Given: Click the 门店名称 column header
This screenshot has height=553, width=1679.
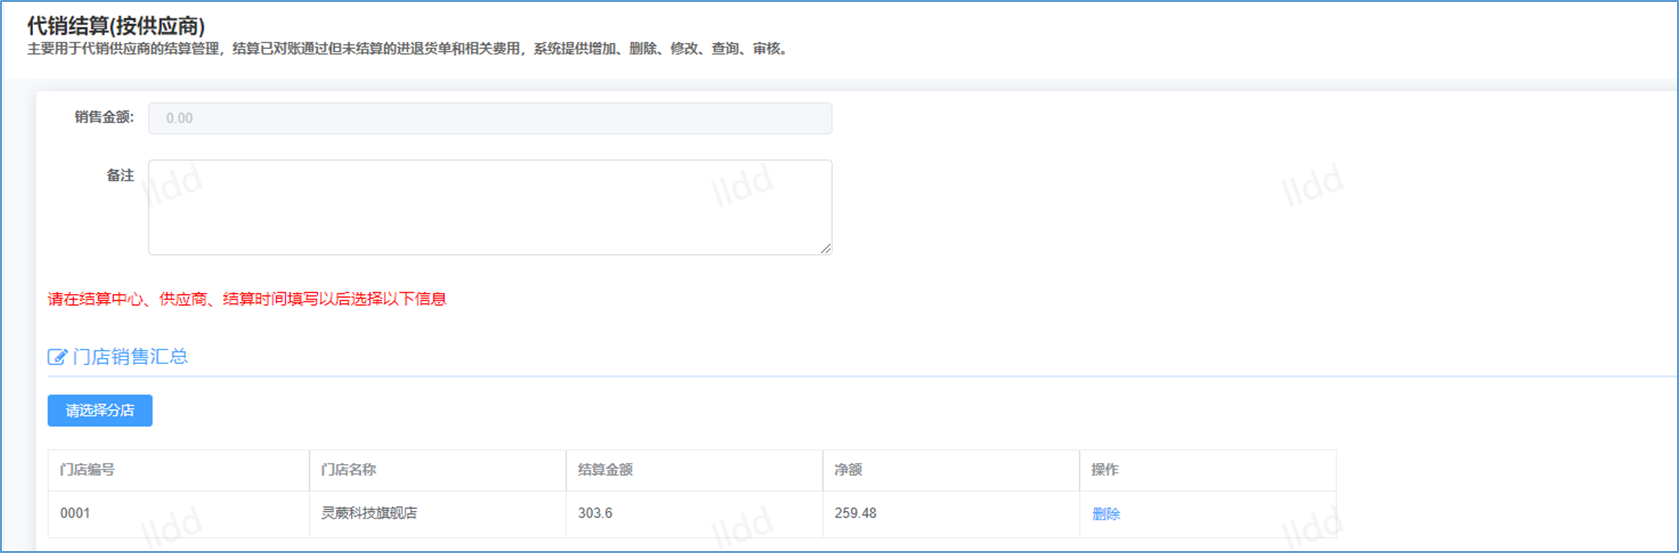Looking at the screenshot, I should pyautogui.click(x=438, y=470).
